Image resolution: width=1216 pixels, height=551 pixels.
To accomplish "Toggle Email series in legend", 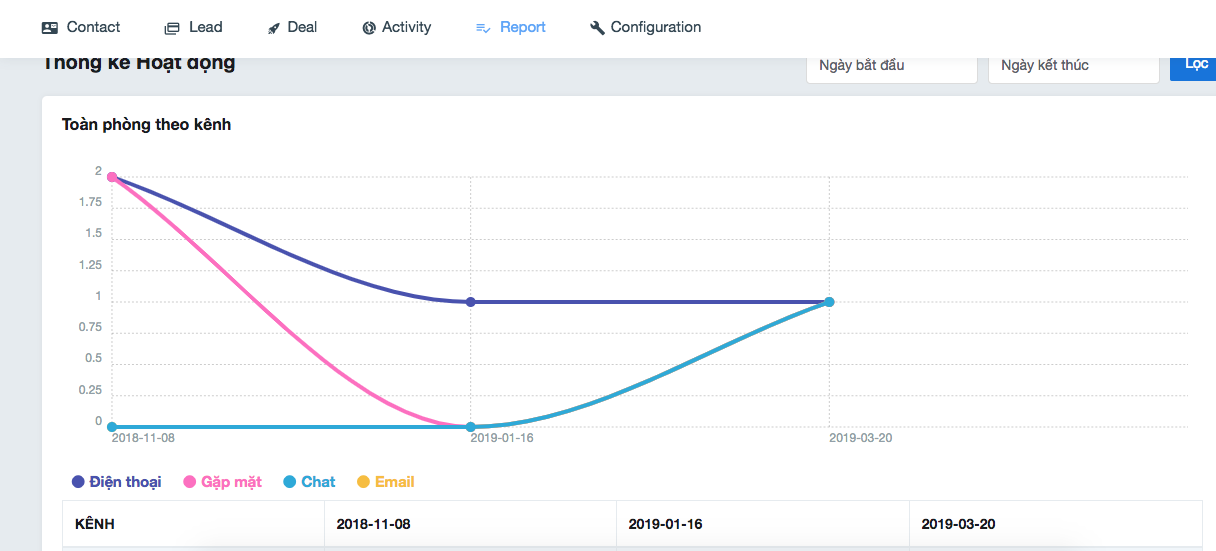I will click(385, 482).
